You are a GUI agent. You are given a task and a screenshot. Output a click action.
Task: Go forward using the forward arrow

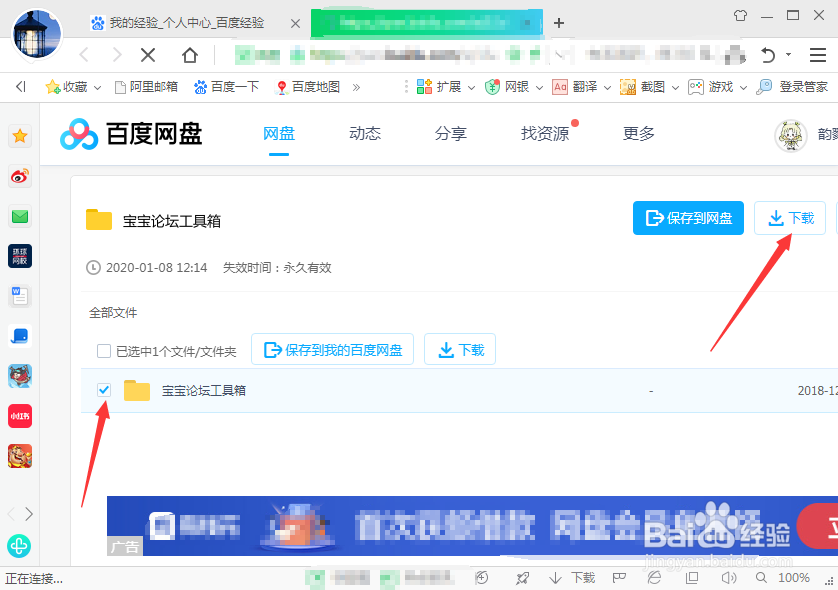(117, 55)
